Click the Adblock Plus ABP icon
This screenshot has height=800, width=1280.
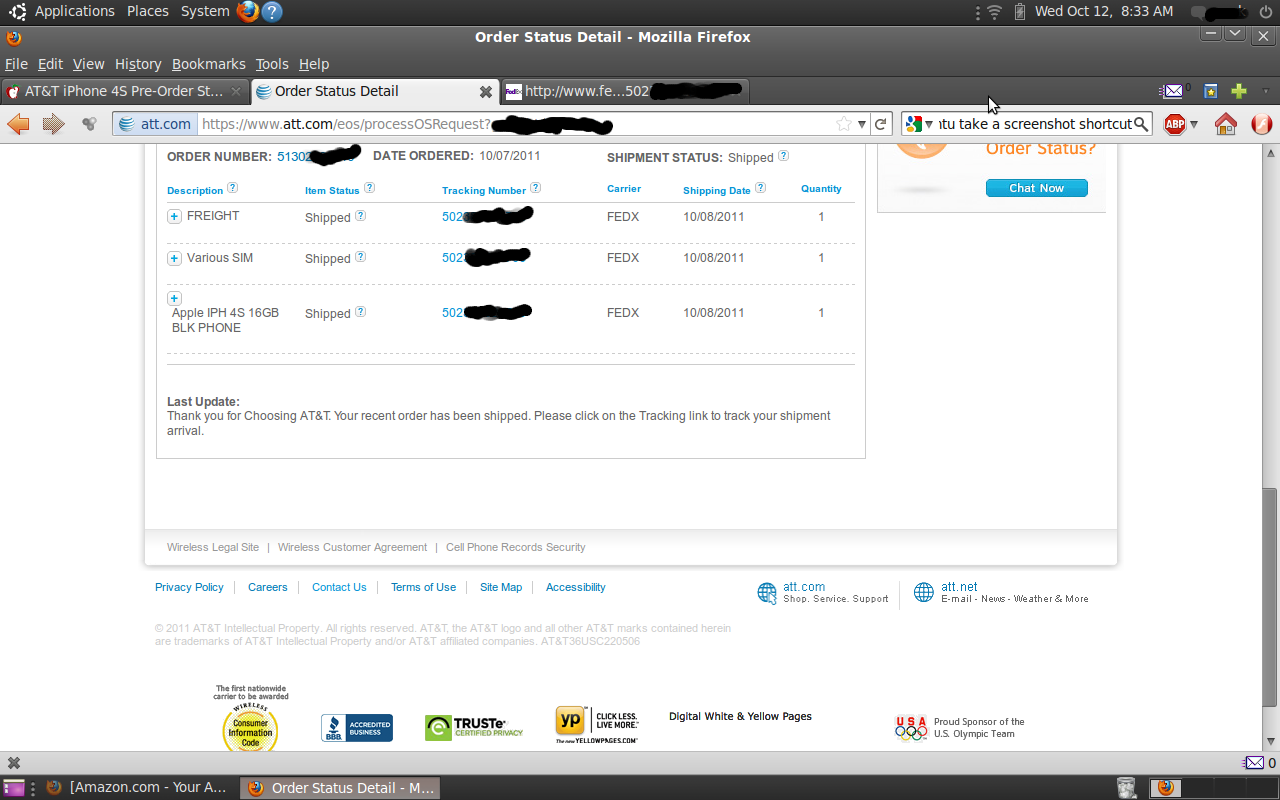[1174, 124]
